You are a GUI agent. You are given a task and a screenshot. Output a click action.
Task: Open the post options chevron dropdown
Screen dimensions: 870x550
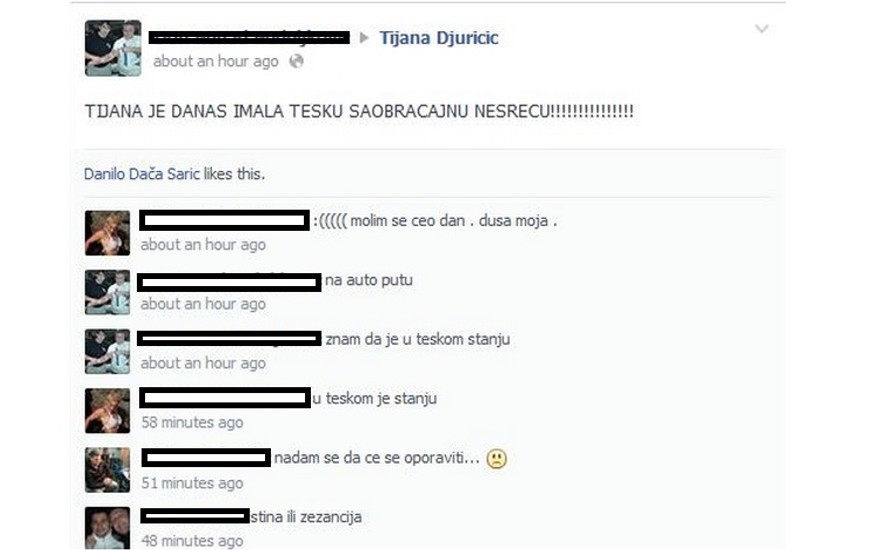click(761, 29)
